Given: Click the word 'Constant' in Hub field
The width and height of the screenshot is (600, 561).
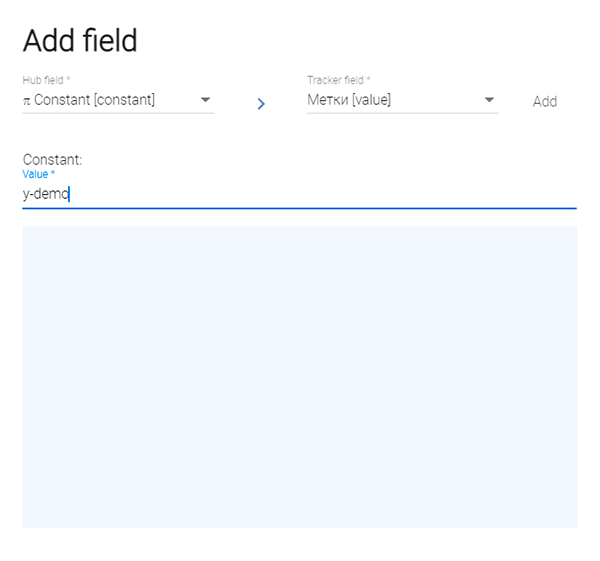Looking at the screenshot, I should point(62,100).
